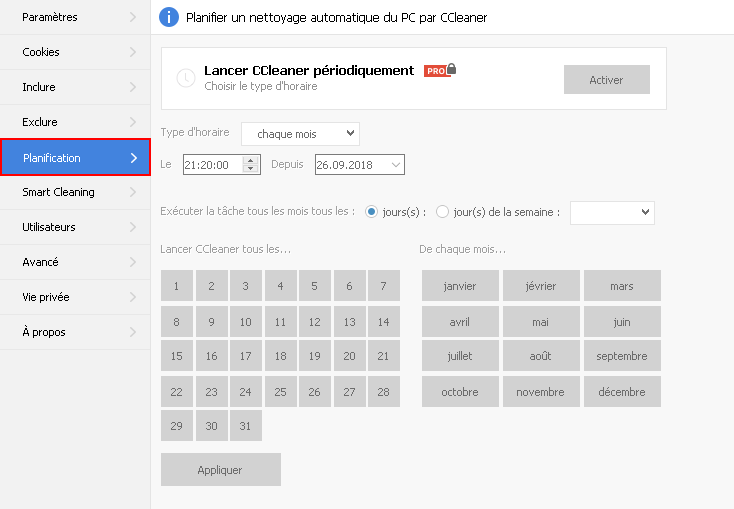Toggle day 7 in the calendar grid

tap(383, 286)
